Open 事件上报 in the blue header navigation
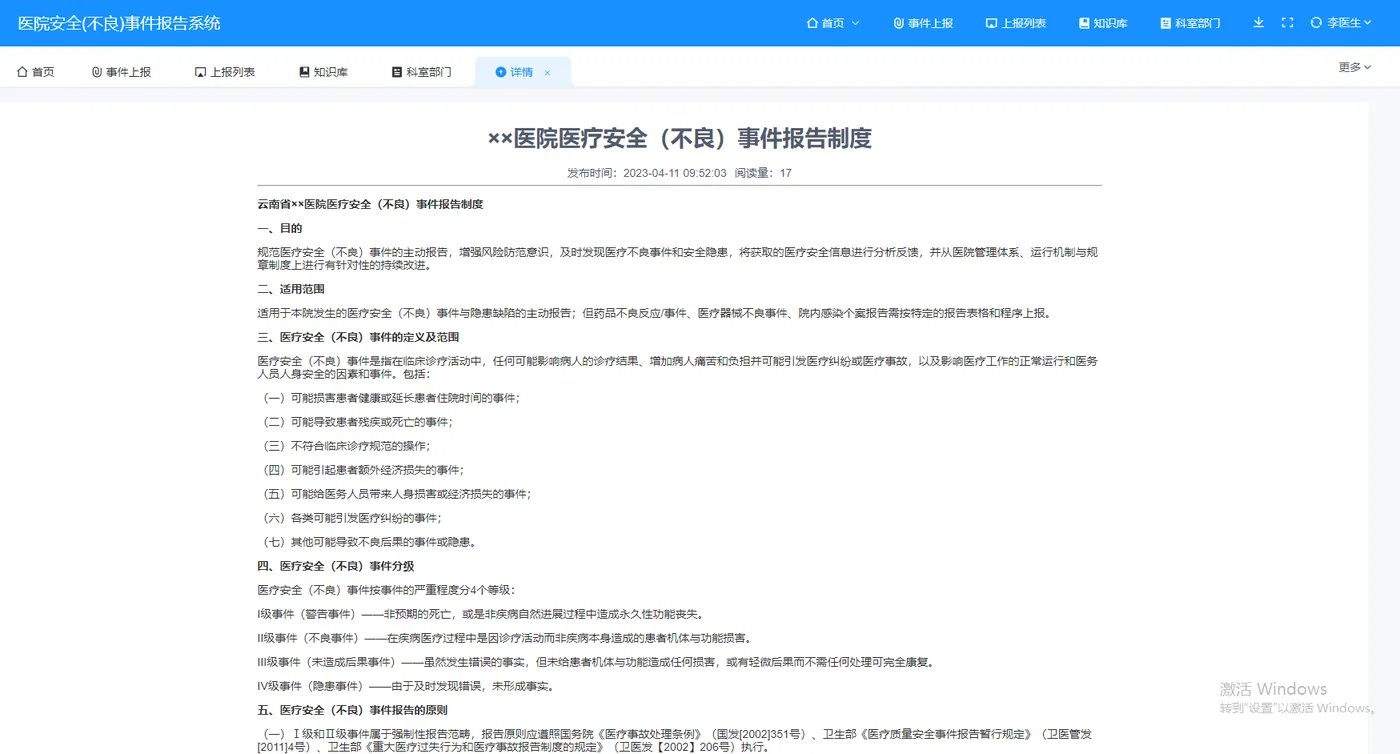Viewport: 1400px width, 754px height. click(923, 23)
